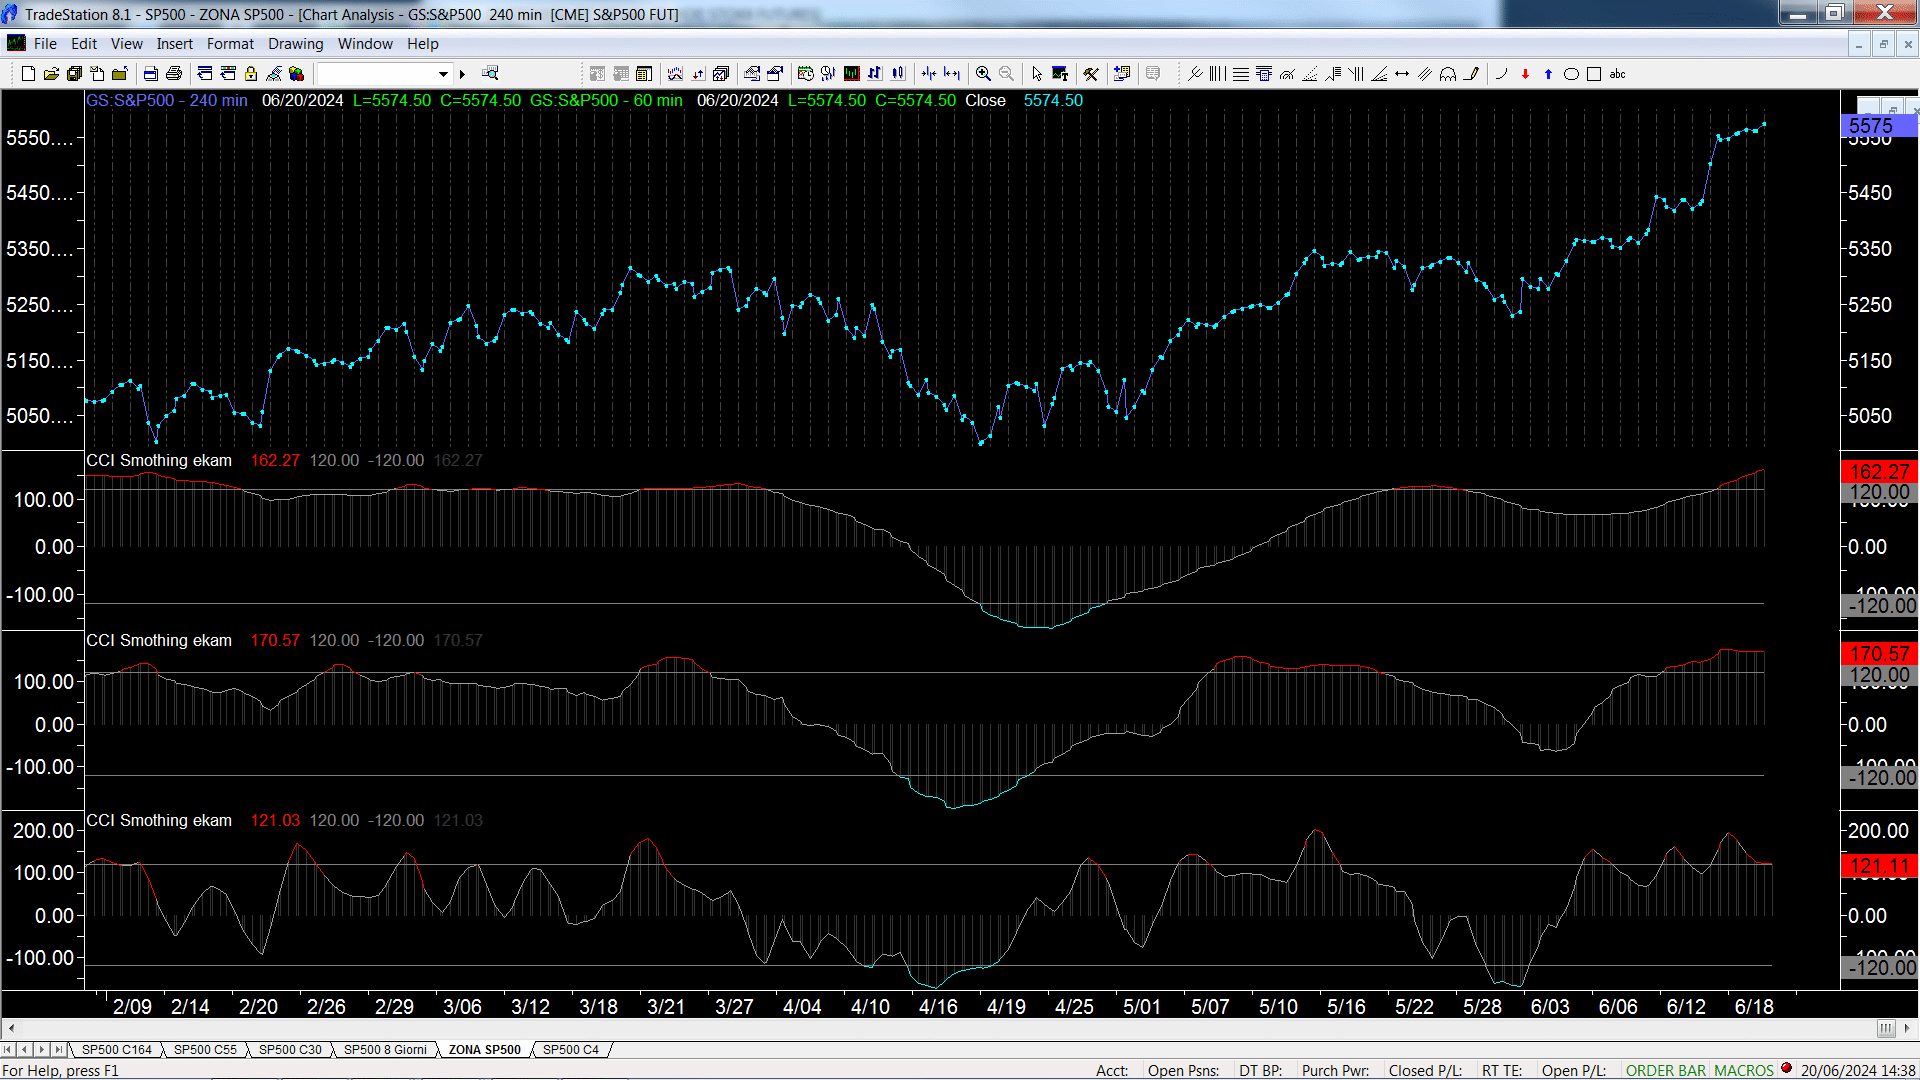Open the View menu
Viewport: 1920px width, 1080px height.
click(x=127, y=44)
